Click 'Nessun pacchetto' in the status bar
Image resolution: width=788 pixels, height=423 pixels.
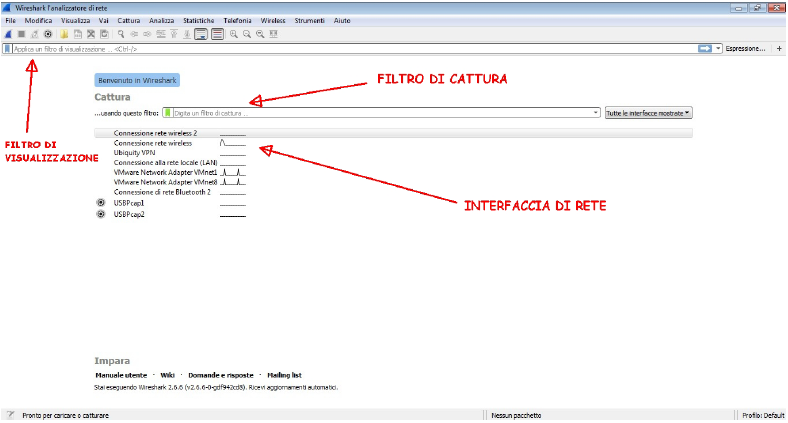(516, 415)
